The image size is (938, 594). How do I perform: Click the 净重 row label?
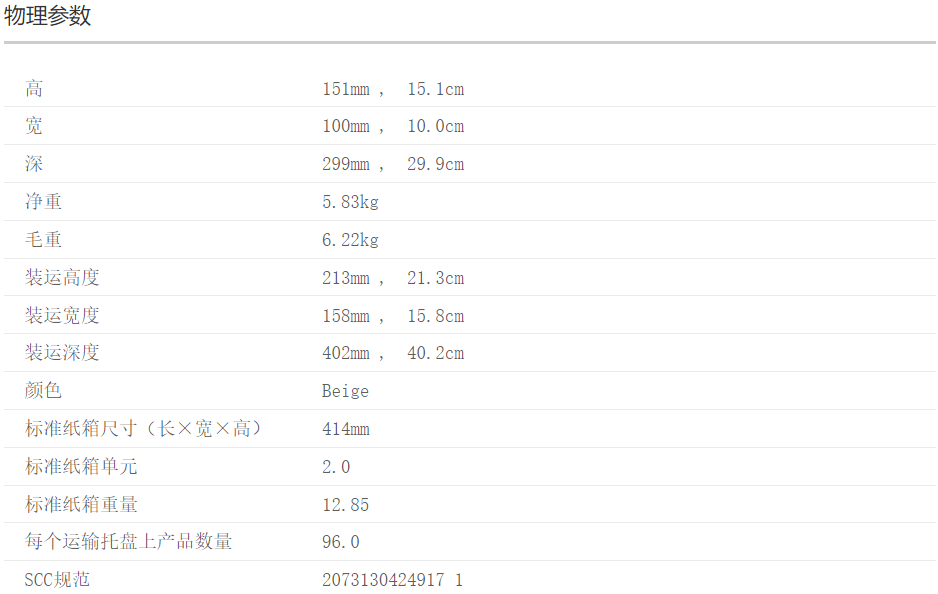click(43, 202)
